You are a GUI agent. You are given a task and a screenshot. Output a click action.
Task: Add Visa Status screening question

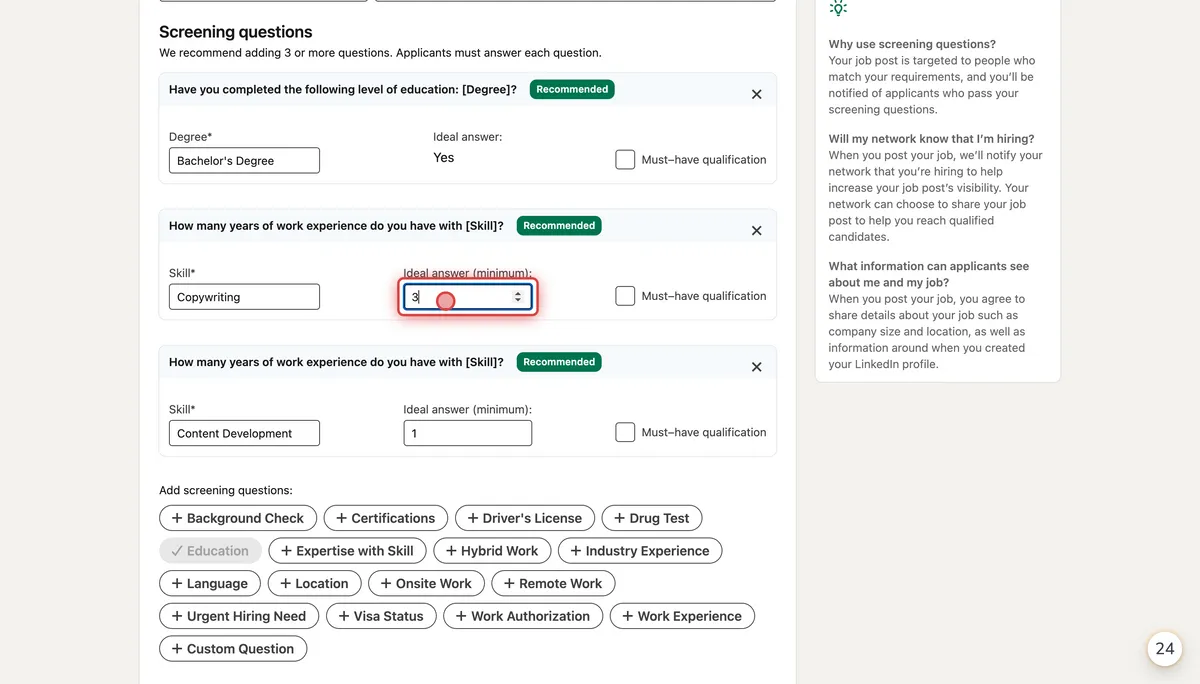381,616
